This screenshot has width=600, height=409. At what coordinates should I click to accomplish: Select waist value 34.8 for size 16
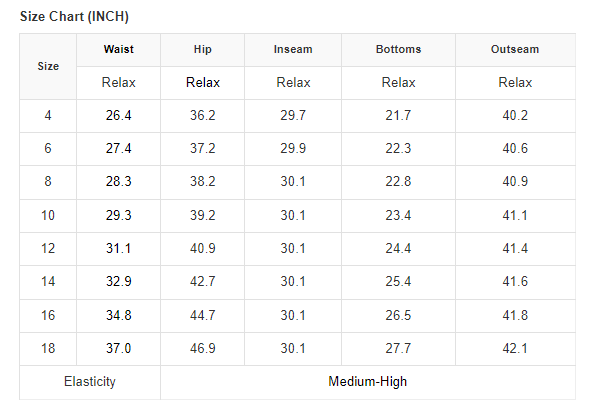click(119, 316)
